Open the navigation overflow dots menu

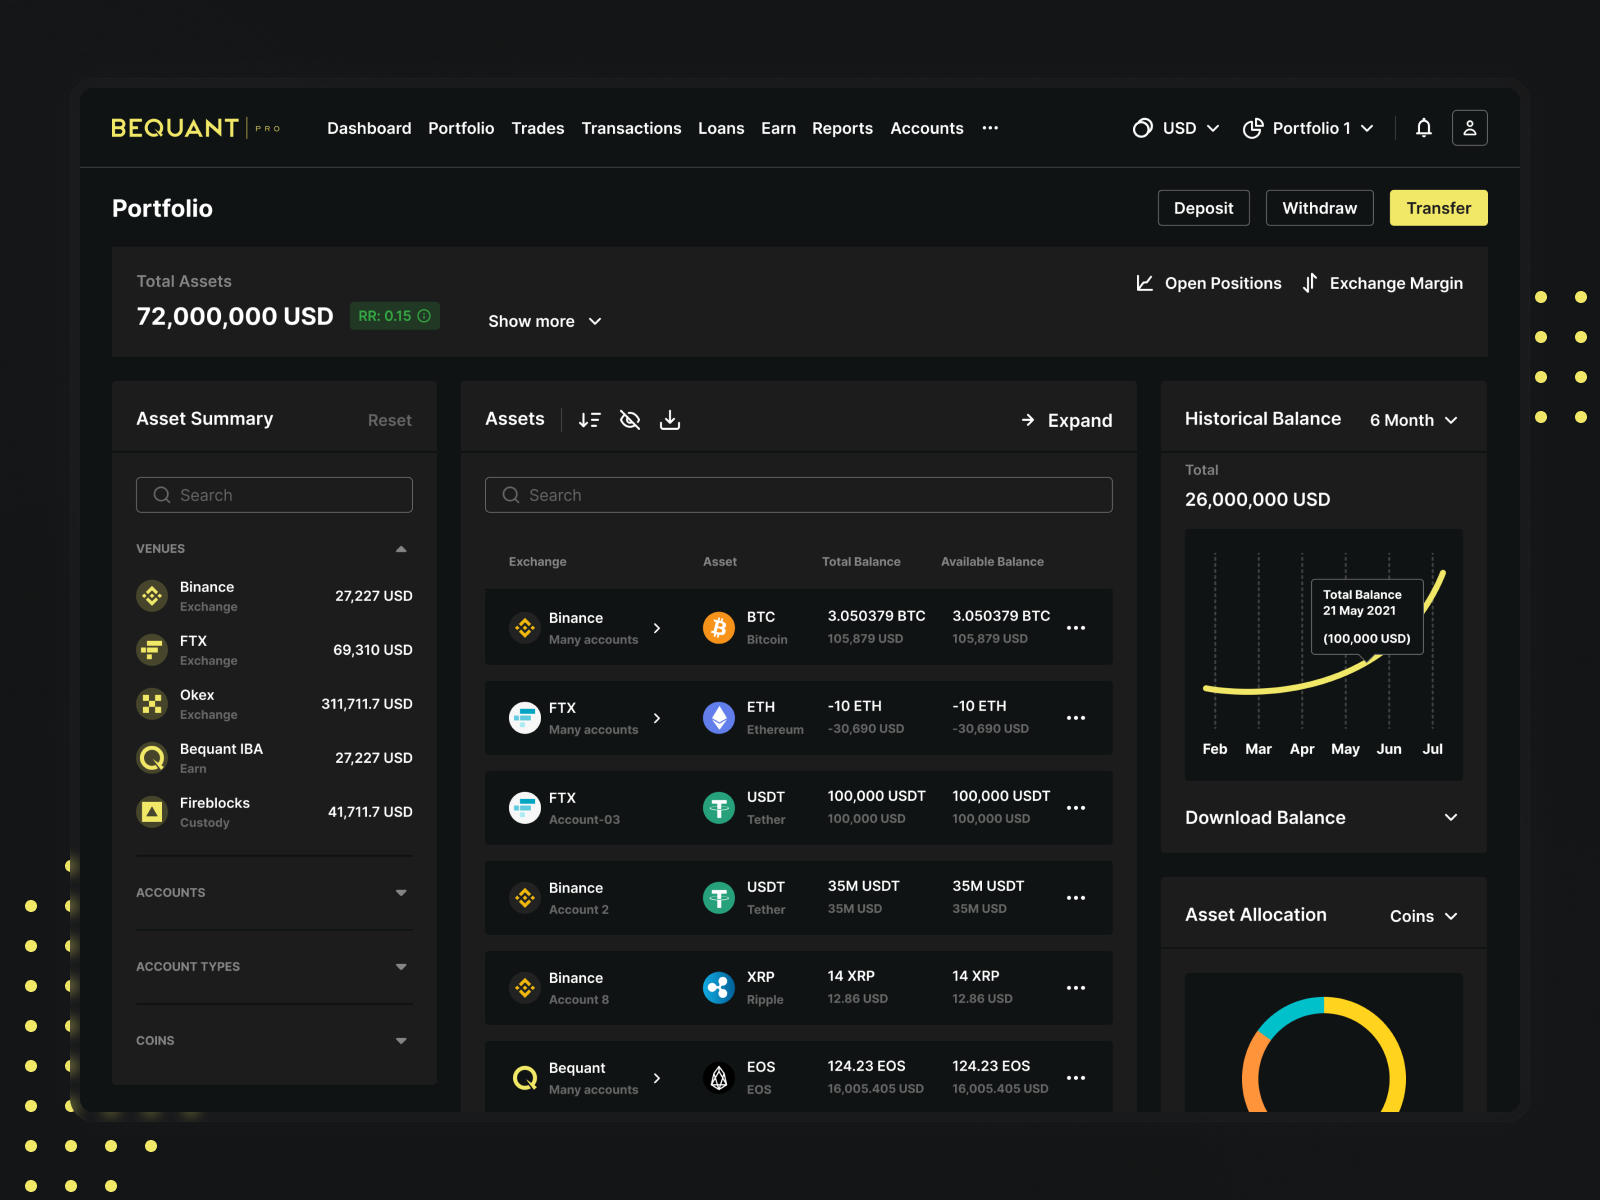click(990, 128)
